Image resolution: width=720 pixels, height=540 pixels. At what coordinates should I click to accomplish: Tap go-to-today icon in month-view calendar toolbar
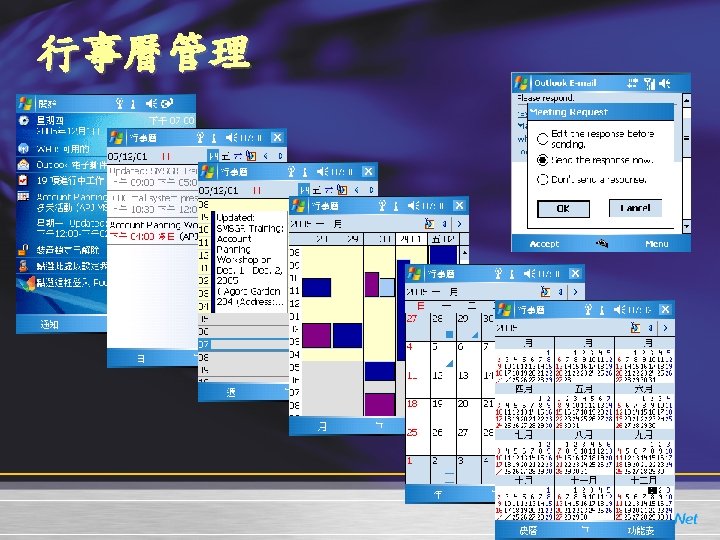tap(545, 292)
